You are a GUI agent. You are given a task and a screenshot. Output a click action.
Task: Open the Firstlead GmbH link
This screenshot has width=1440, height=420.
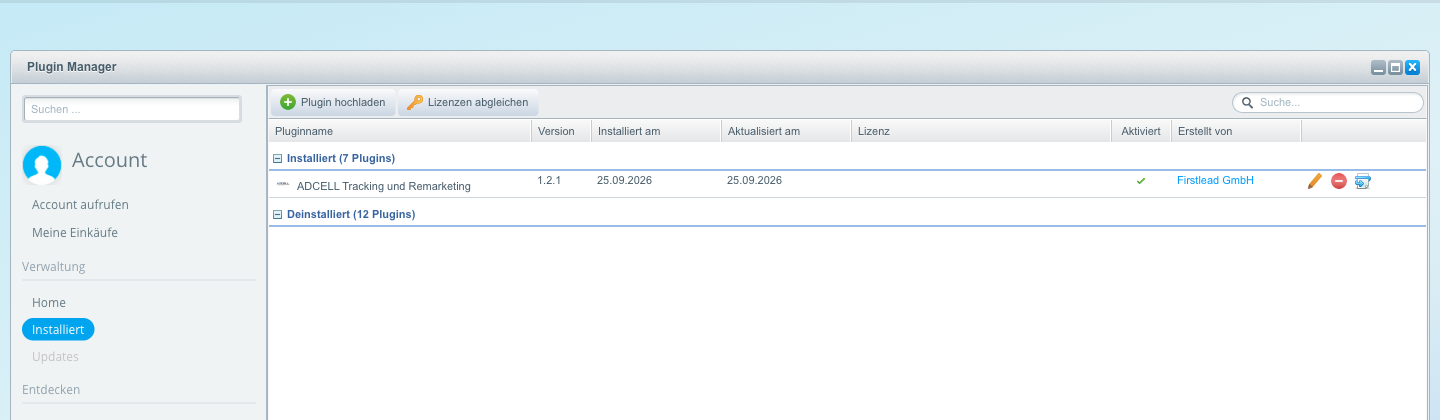1215,180
